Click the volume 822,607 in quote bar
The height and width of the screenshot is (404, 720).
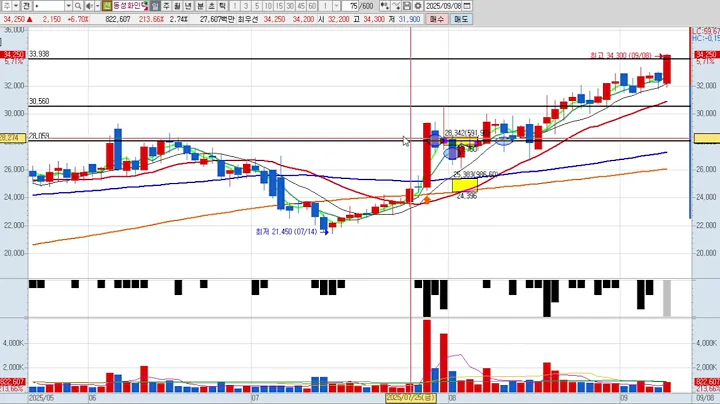118,19
